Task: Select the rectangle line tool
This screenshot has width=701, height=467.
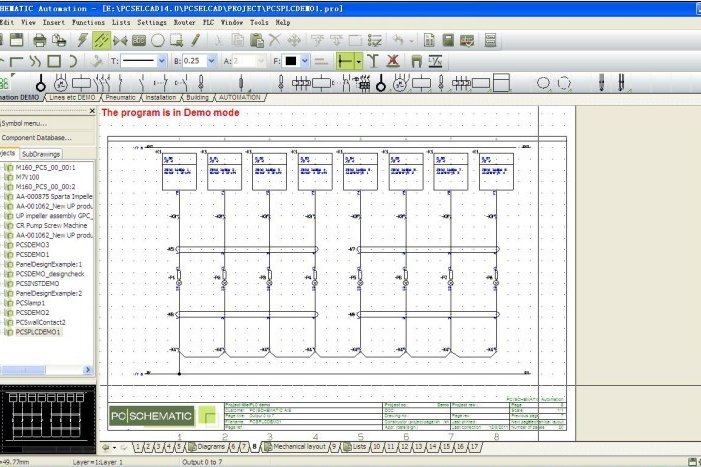Action: pyautogui.click(x=54, y=61)
